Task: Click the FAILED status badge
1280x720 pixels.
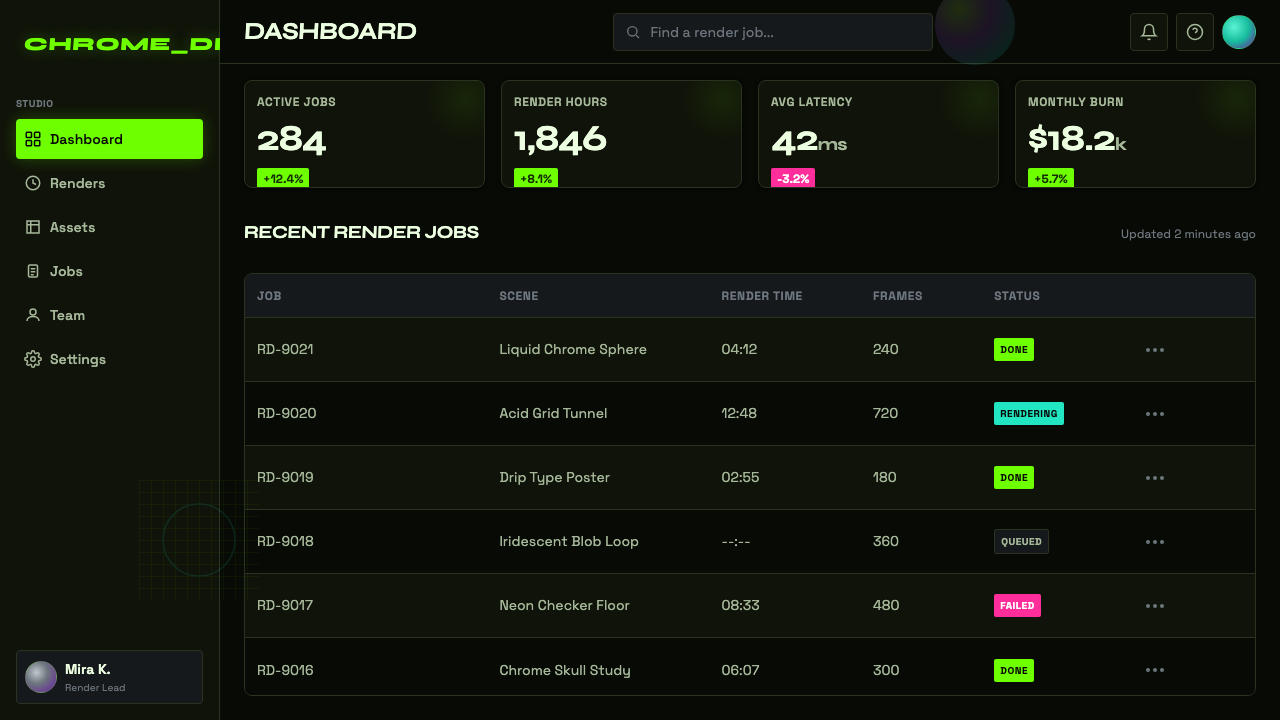Action: (1017, 606)
